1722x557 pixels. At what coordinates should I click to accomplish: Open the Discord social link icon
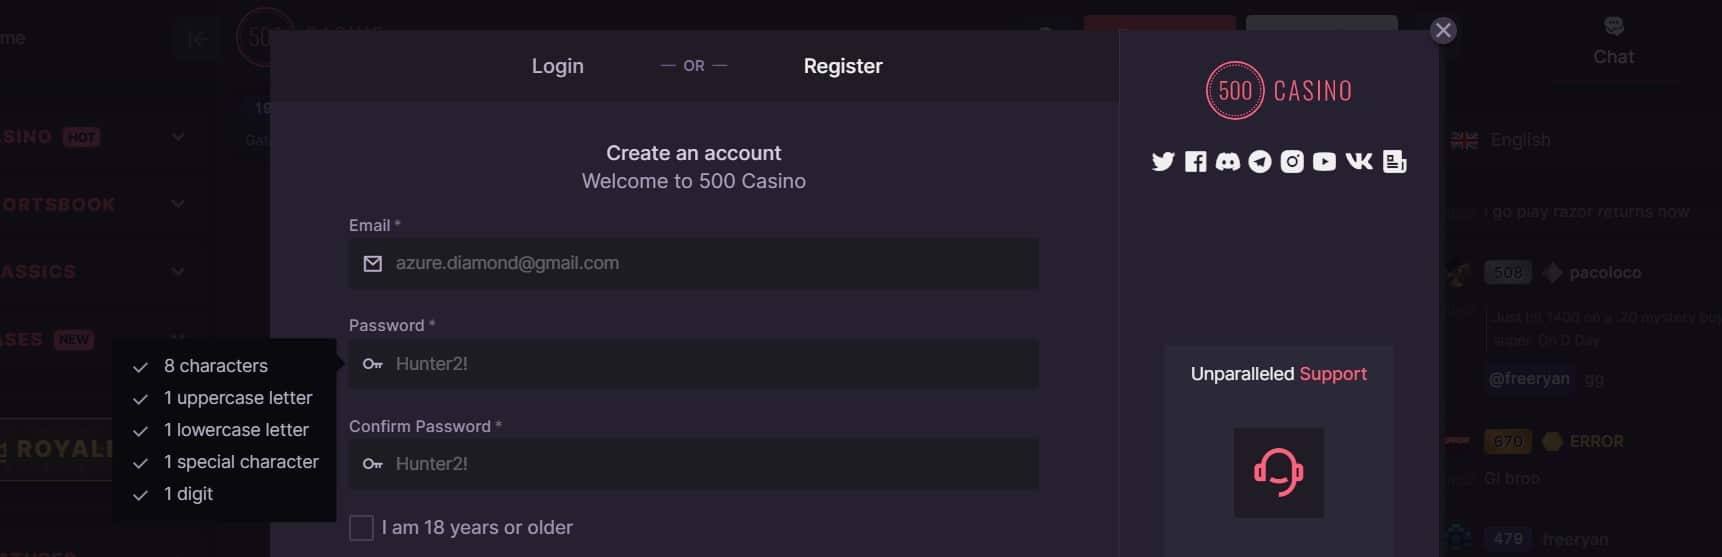click(1228, 162)
